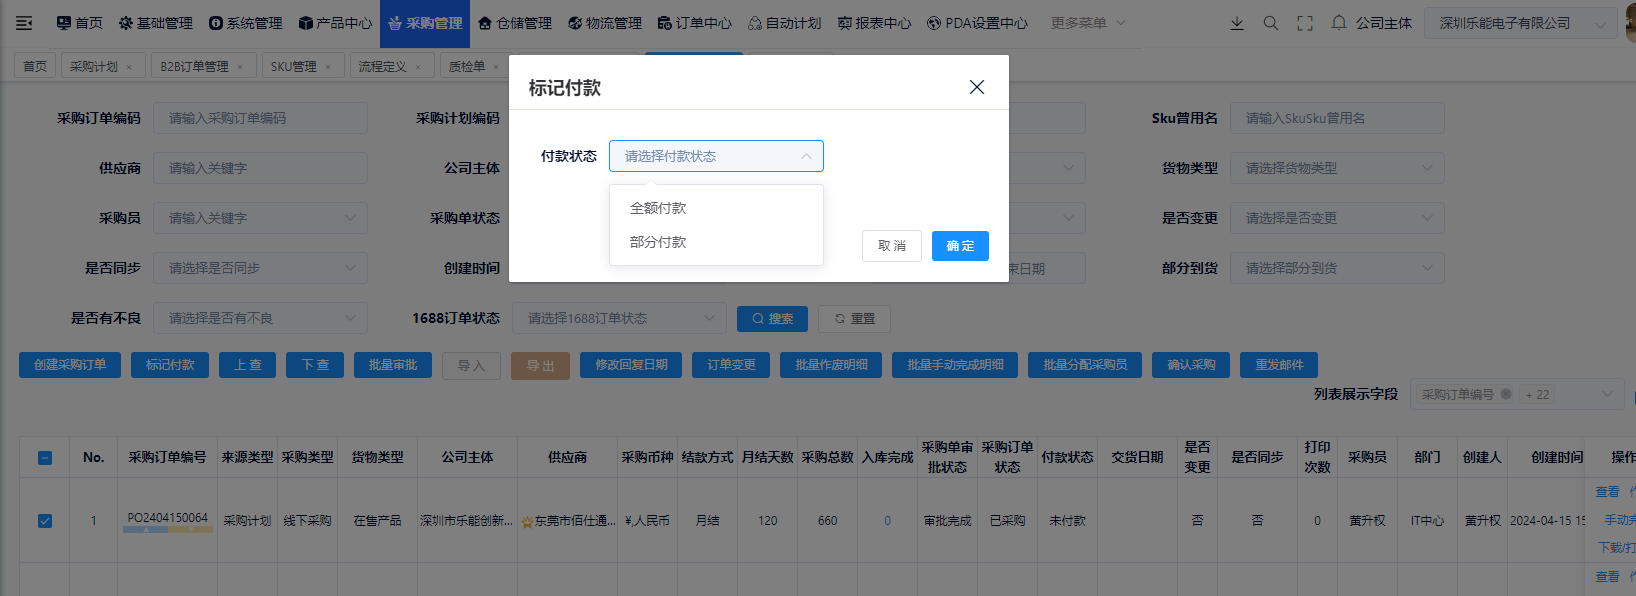Expand the 采购员 dropdown
This screenshot has height=596, width=1636.
click(x=260, y=218)
